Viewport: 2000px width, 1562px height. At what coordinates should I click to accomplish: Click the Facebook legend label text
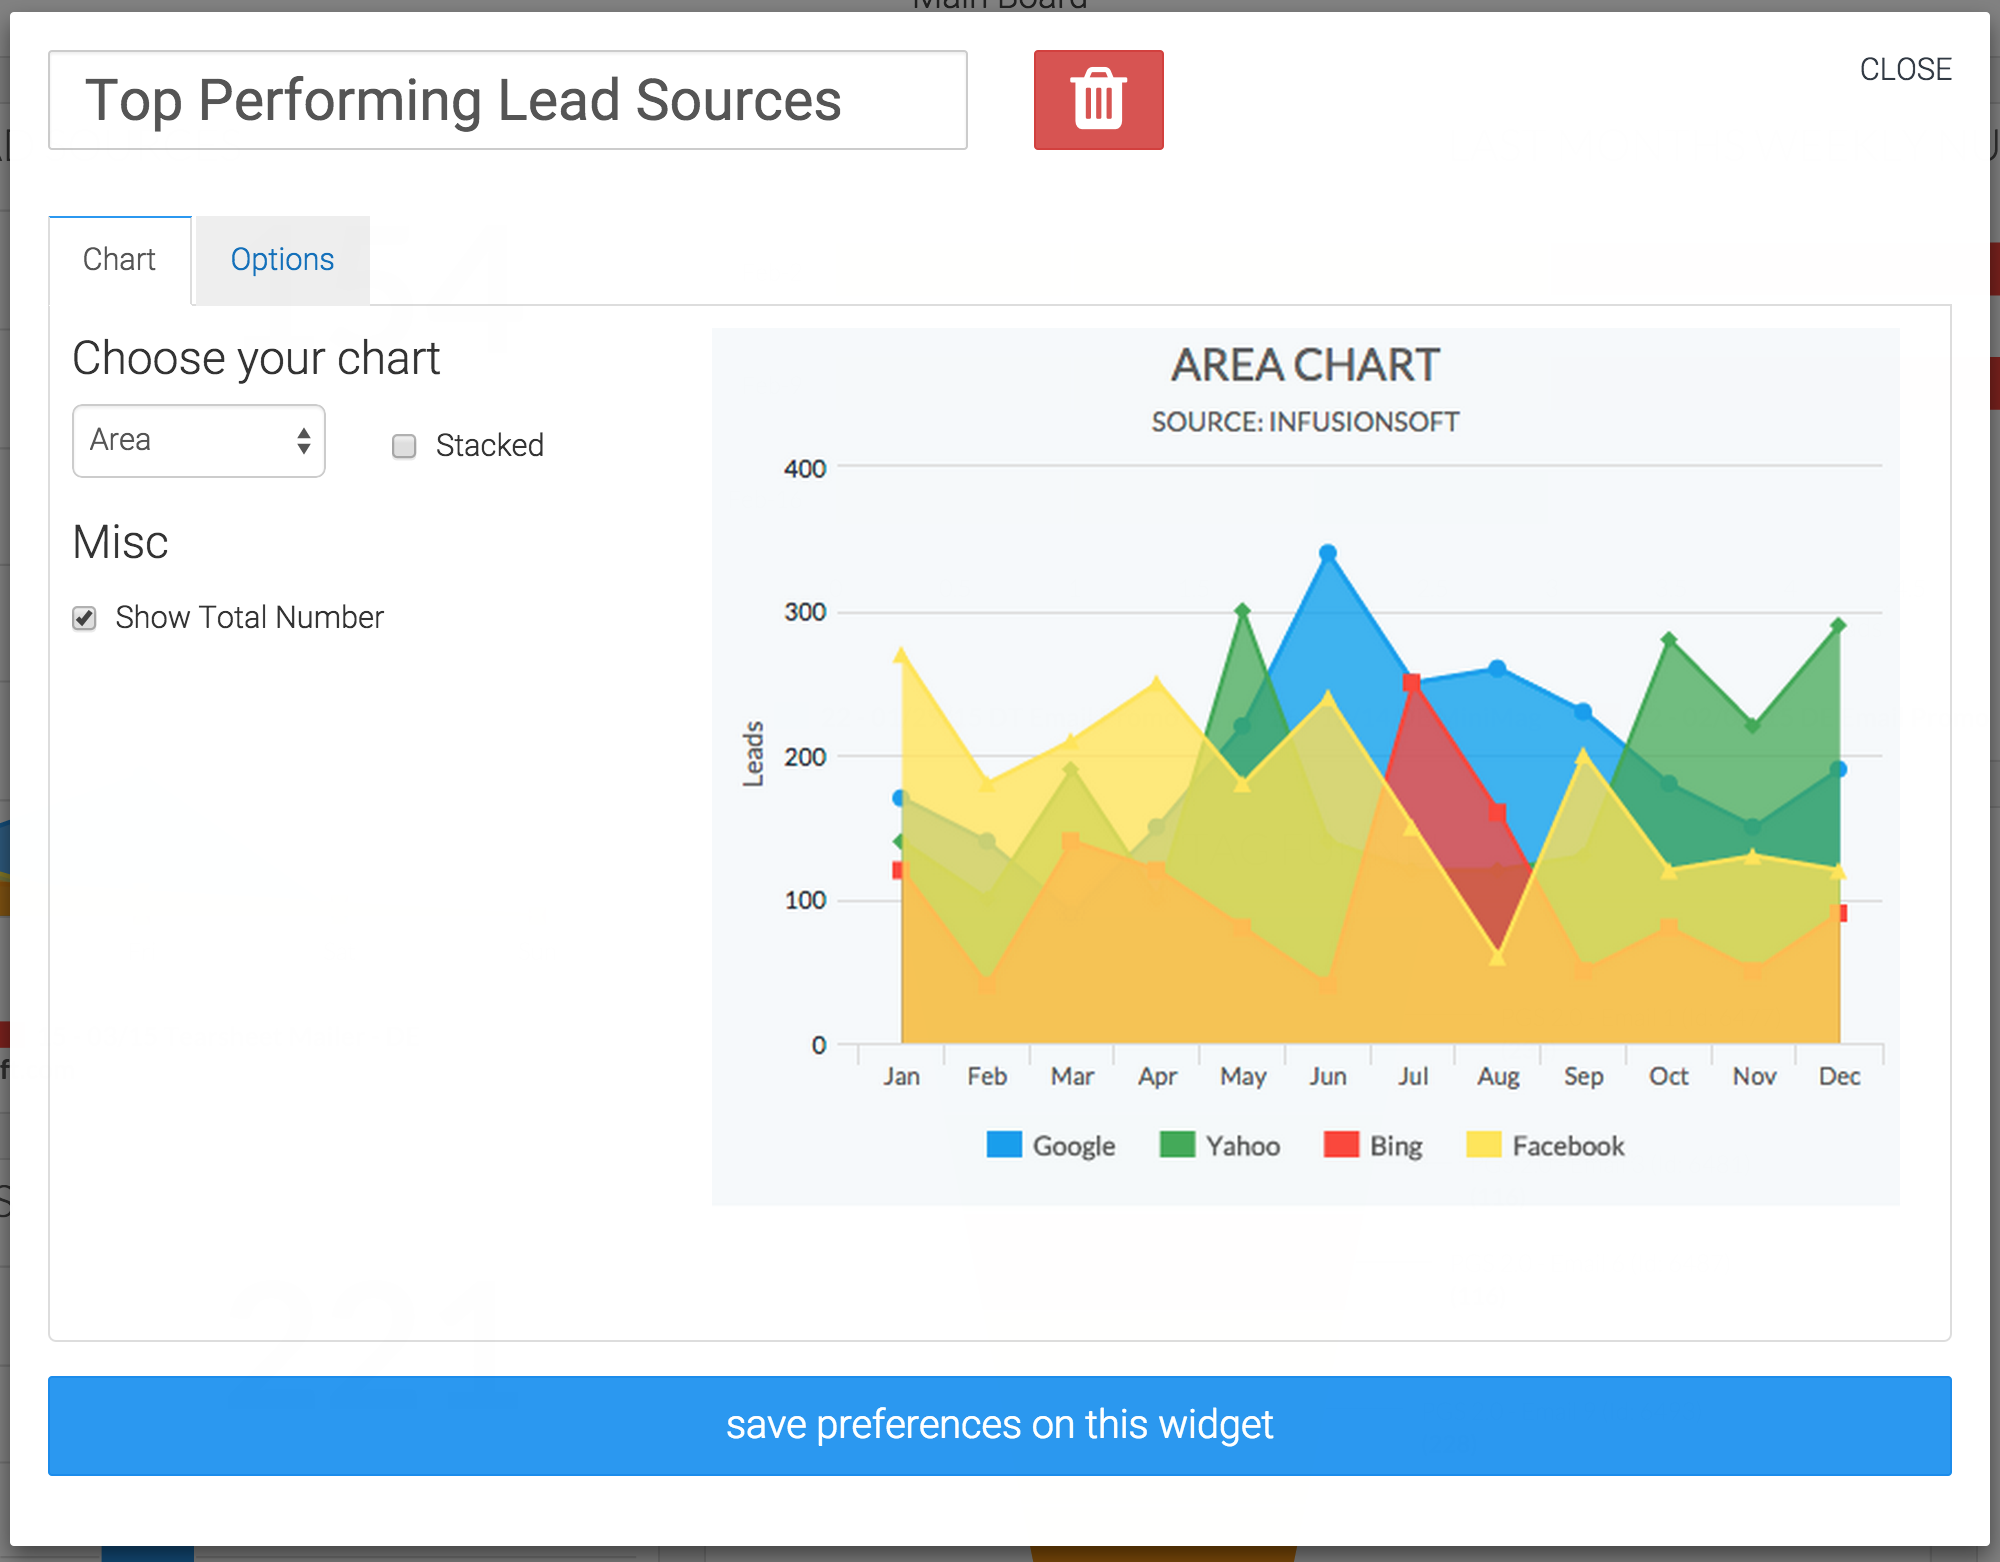pyautogui.click(x=1567, y=1146)
